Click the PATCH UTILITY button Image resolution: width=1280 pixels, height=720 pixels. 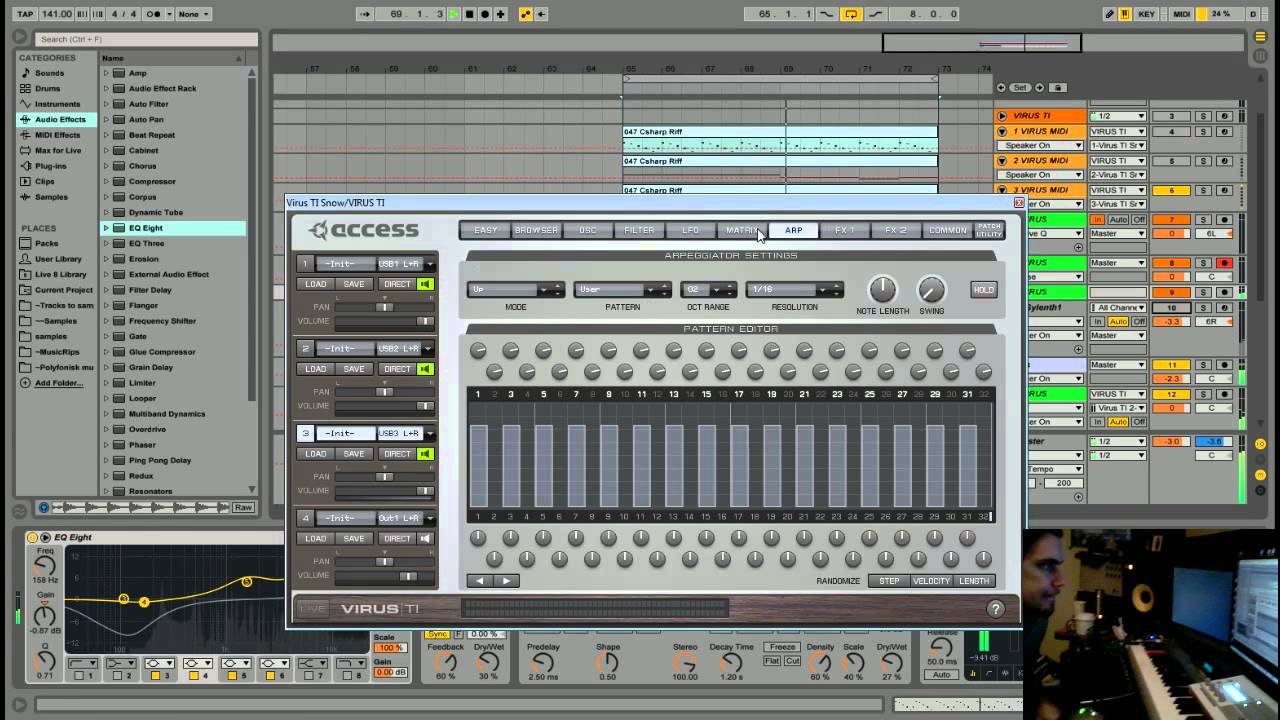tap(989, 231)
